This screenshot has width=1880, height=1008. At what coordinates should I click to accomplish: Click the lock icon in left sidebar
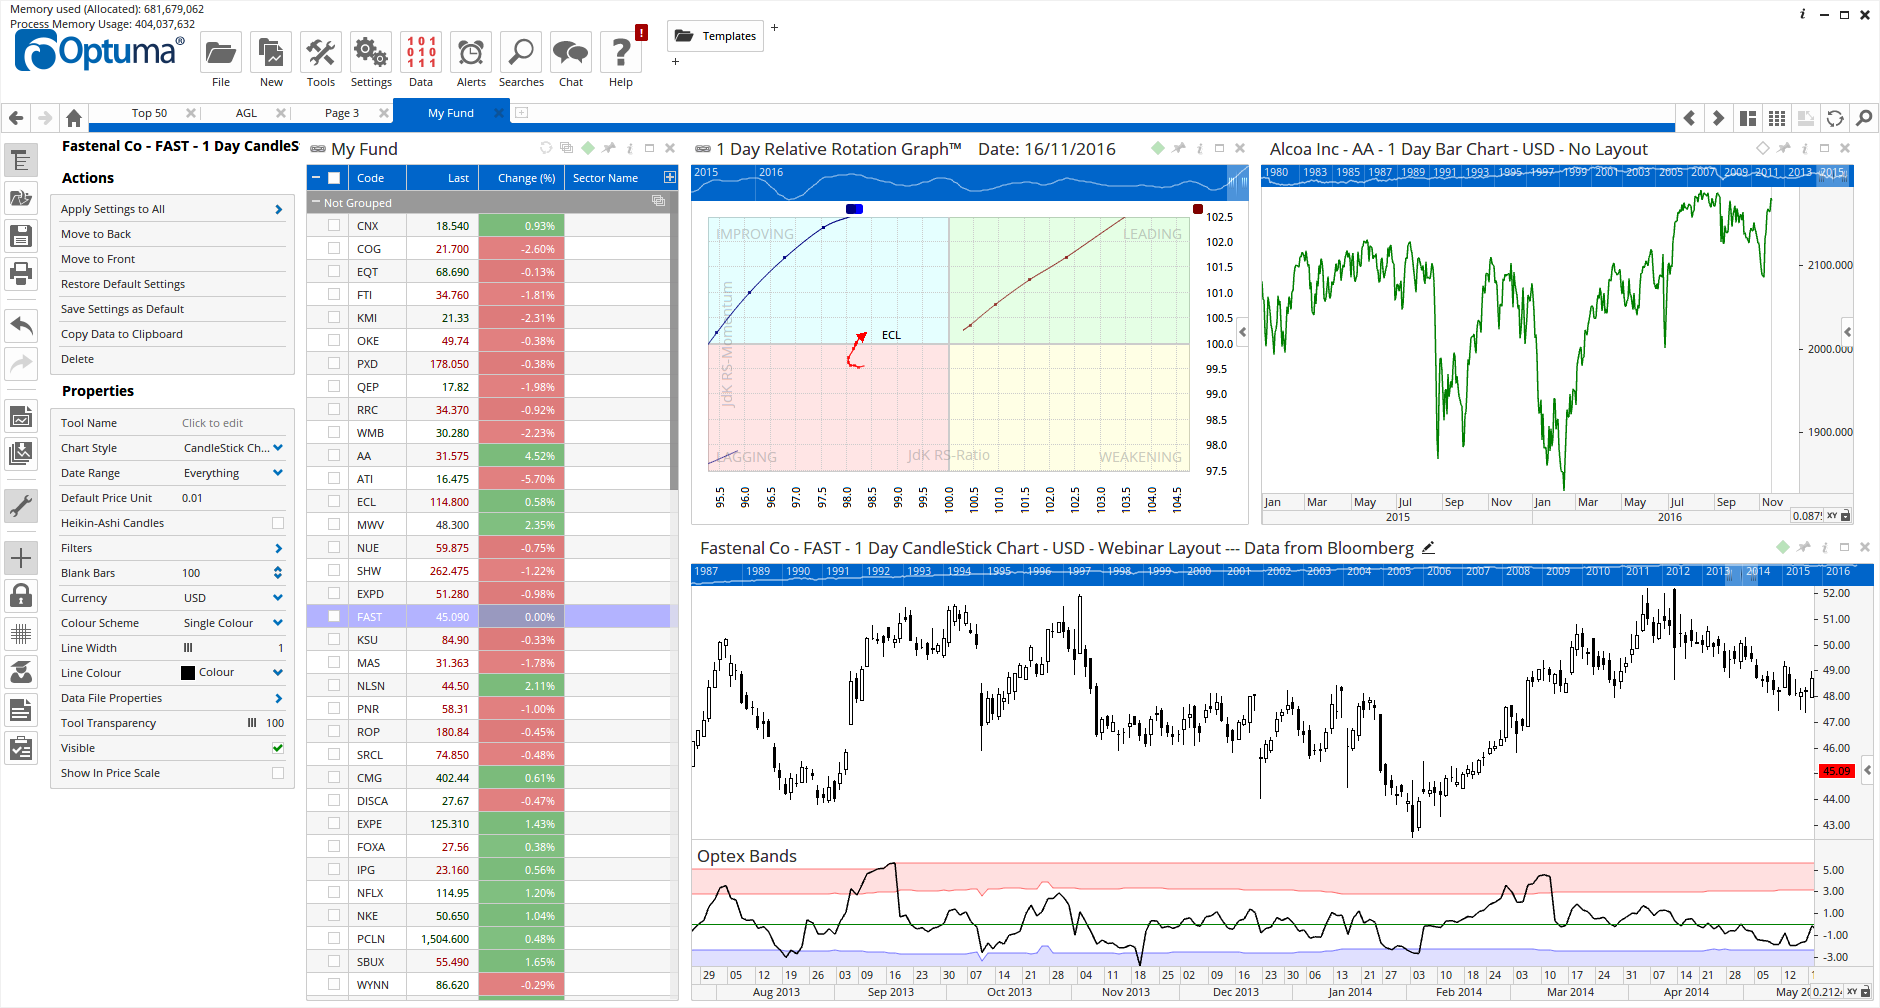pyautogui.click(x=21, y=596)
